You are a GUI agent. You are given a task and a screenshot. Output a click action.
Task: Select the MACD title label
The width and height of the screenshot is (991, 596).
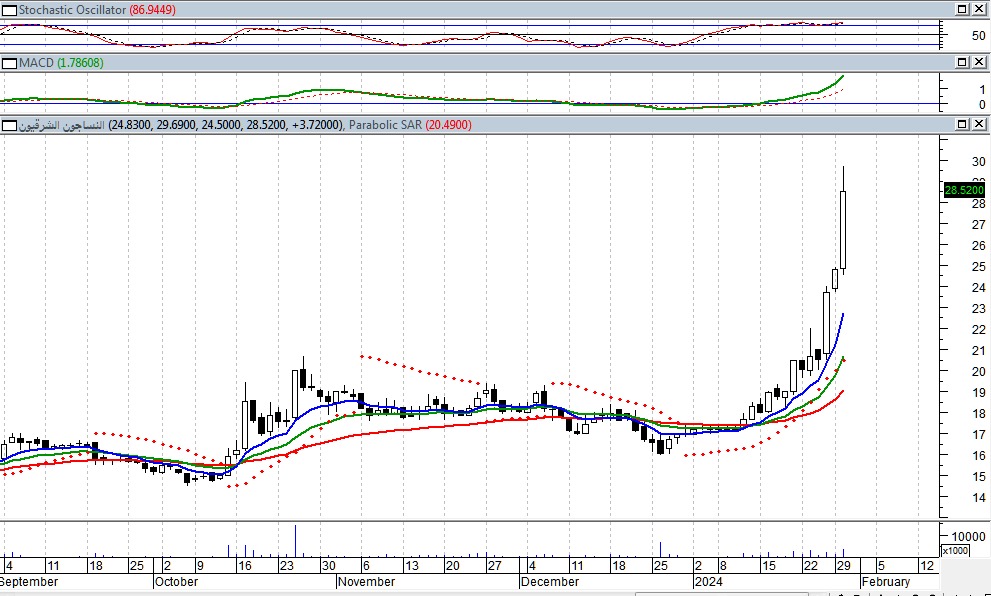[38, 63]
